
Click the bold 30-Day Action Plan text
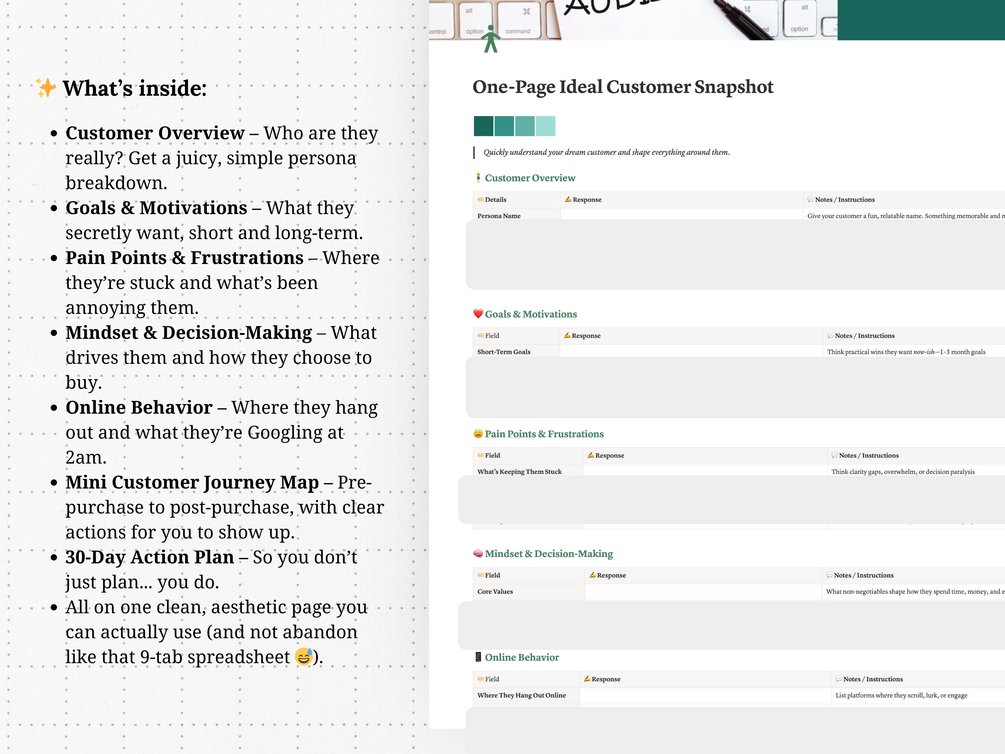pyautogui.click(x=149, y=557)
